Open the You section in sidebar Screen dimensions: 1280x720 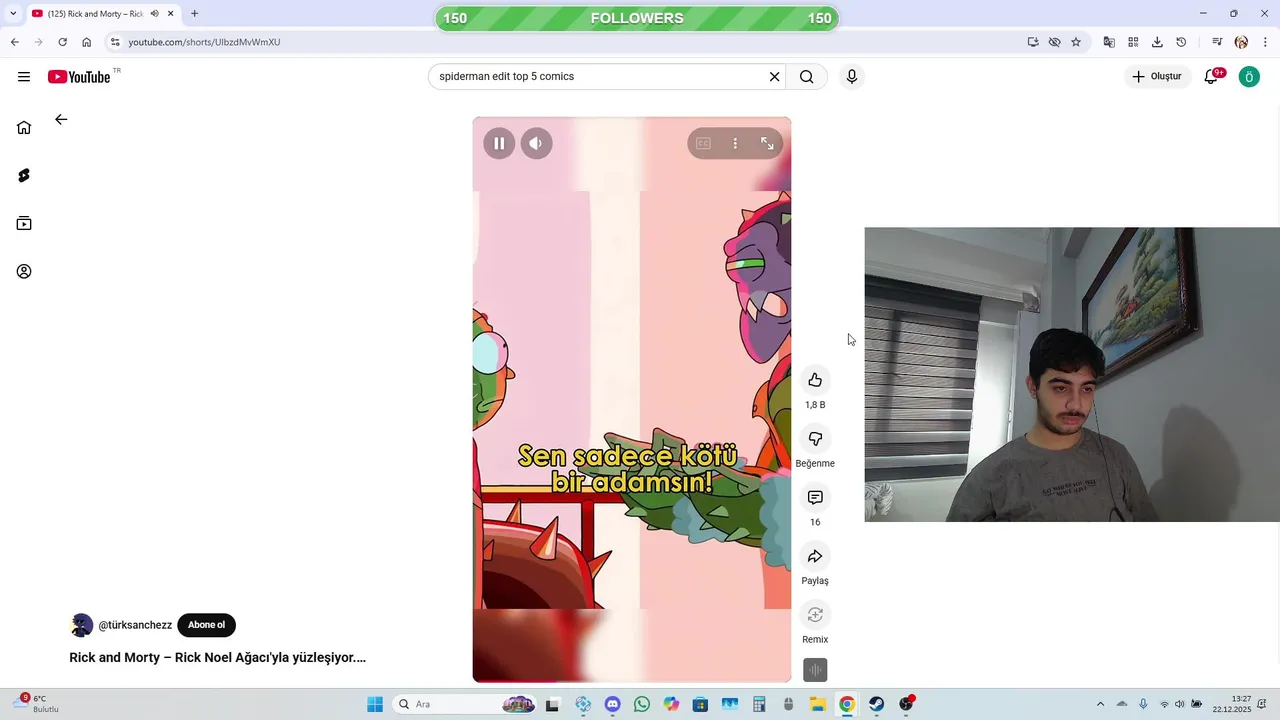tap(24, 271)
